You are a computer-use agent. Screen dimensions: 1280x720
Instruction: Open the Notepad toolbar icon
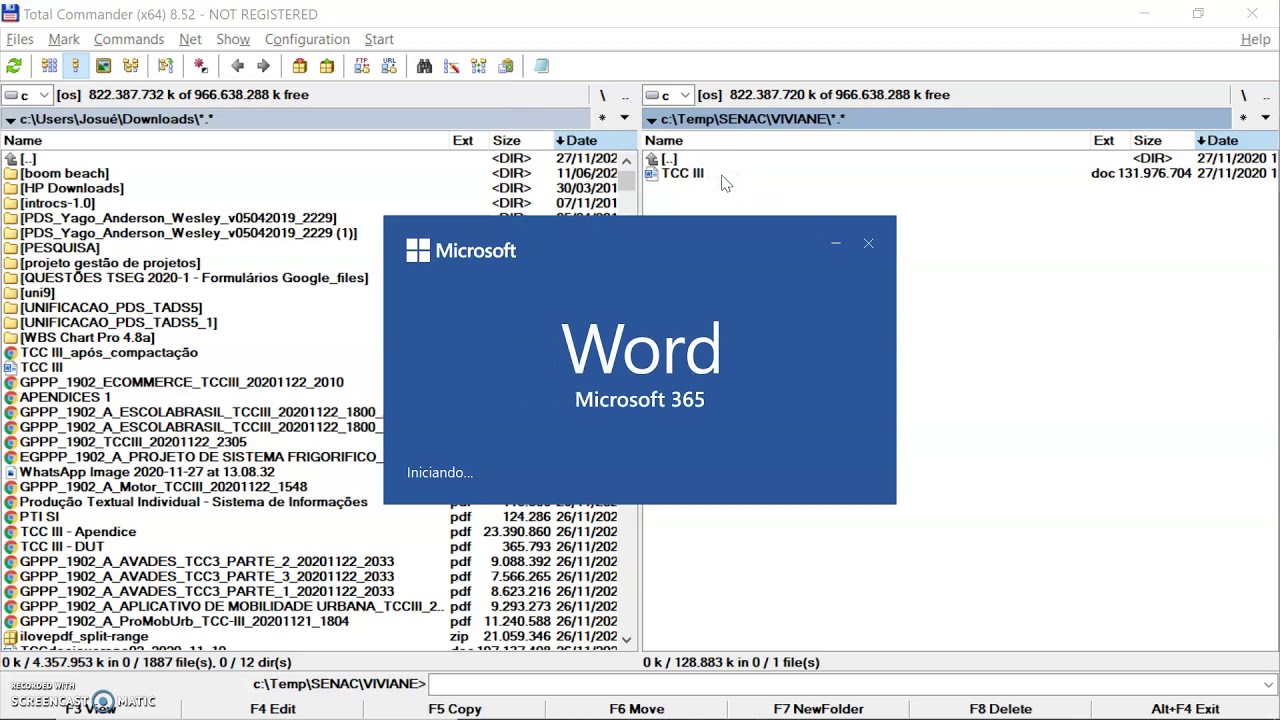(x=541, y=66)
